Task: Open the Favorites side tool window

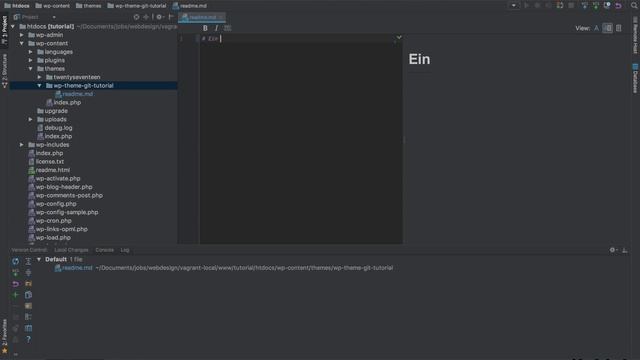Action: coord(4,336)
